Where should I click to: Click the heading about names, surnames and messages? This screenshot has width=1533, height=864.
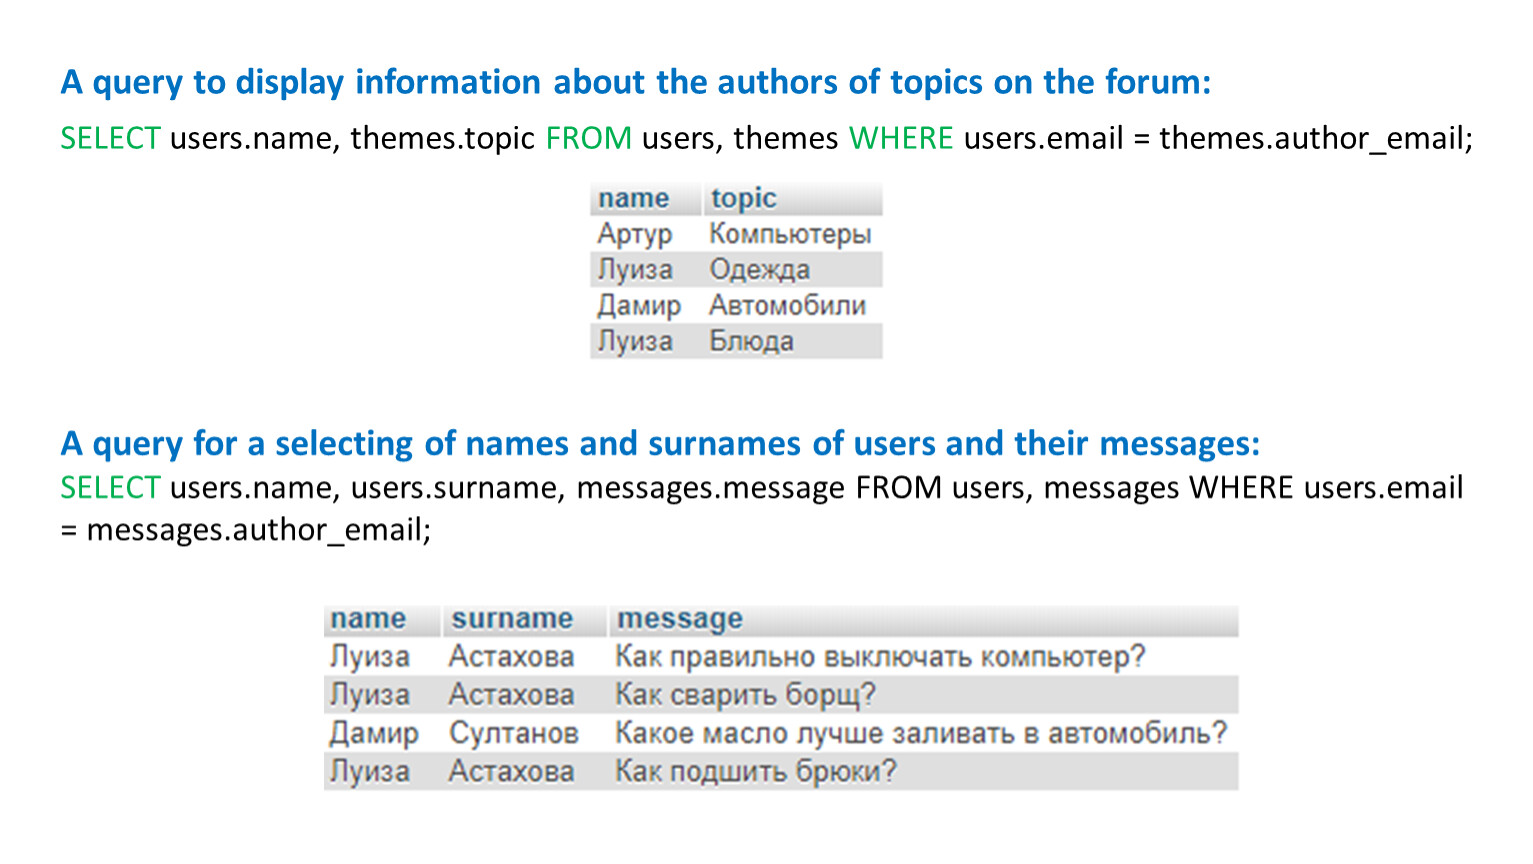coord(661,444)
